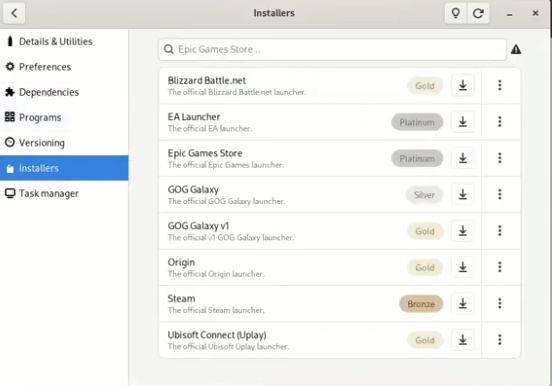Click 'The official Origin launcher.' description
This screenshot has height=386, width=552.
click(x=216, y=274)
